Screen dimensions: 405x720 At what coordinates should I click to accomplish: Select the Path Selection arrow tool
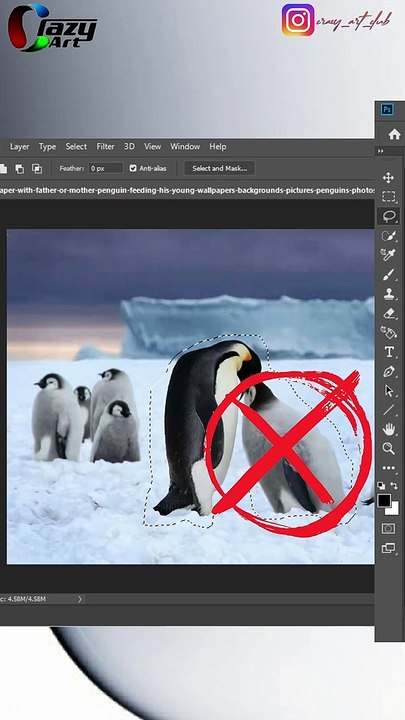pos(388,391)
